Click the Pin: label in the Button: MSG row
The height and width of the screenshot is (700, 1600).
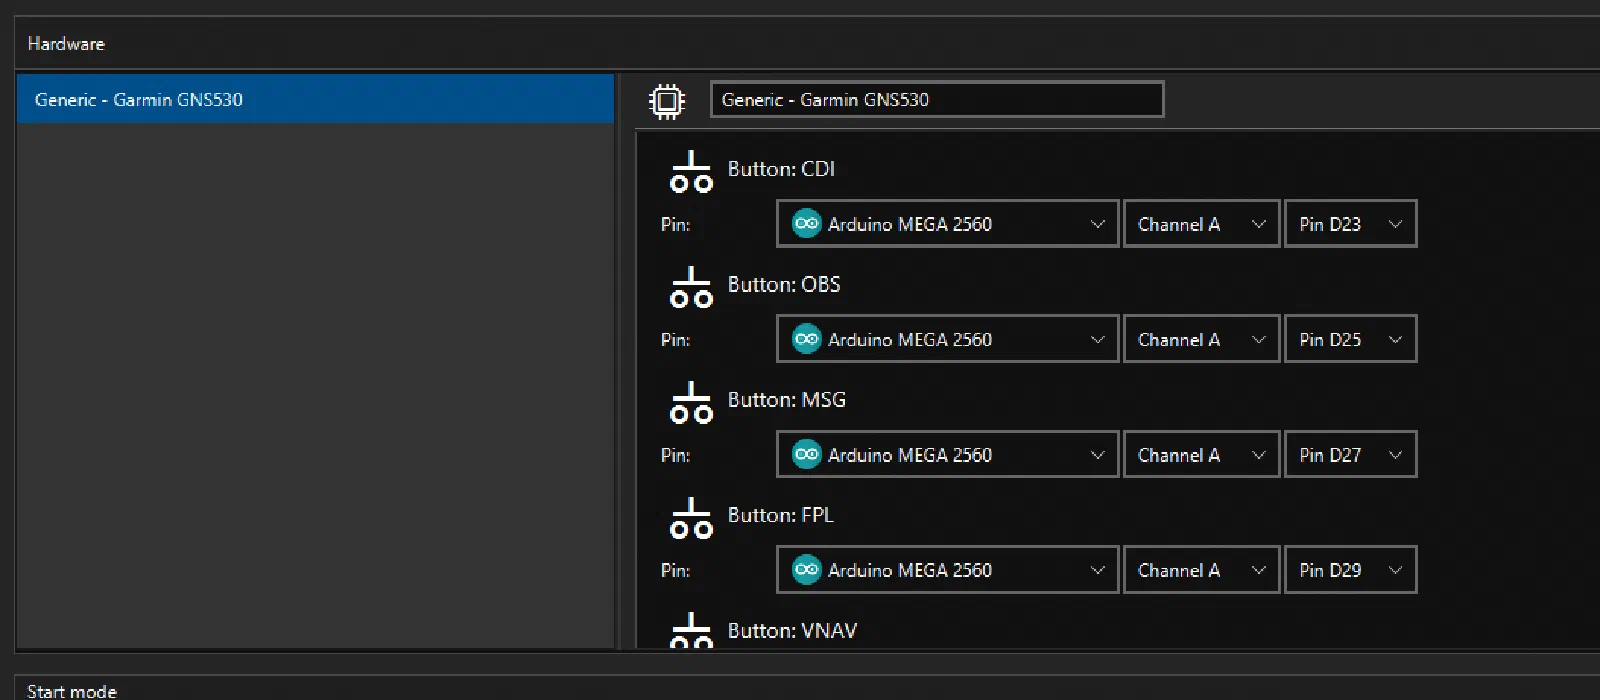(675, 454)
